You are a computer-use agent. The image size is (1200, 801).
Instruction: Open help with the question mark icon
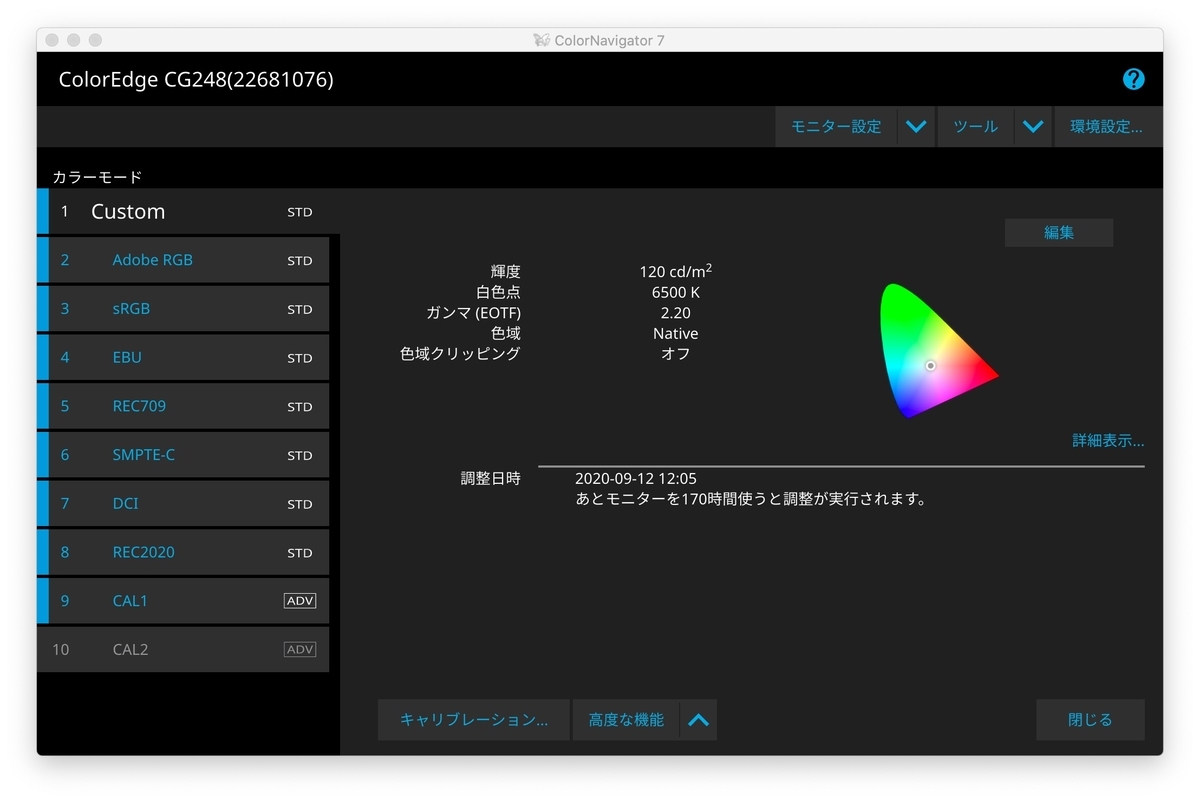1133,79
